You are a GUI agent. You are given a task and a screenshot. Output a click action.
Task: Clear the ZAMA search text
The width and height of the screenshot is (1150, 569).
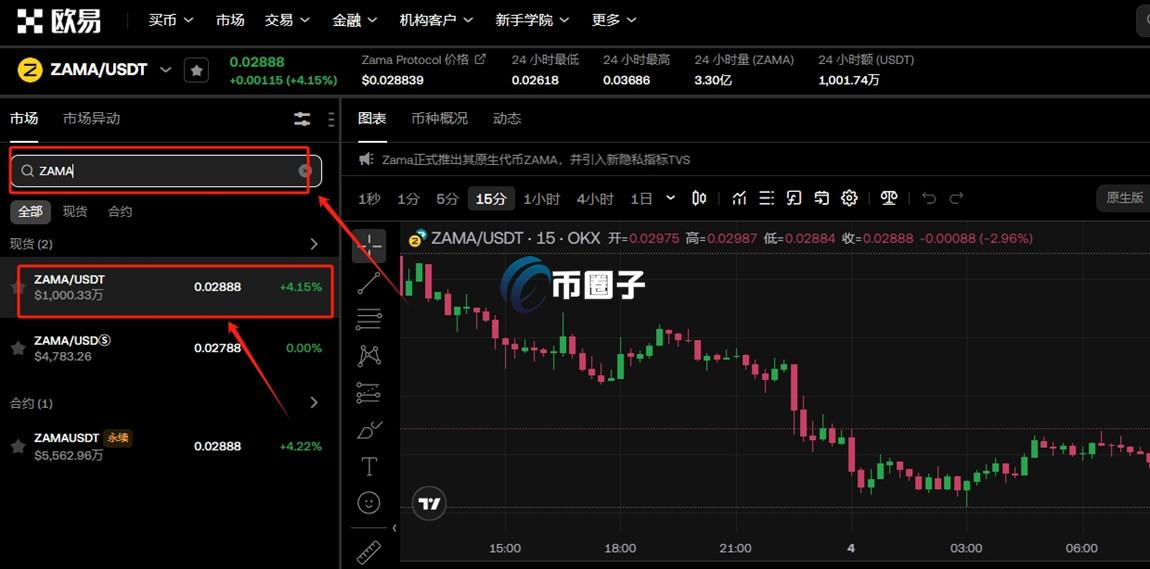305,171
